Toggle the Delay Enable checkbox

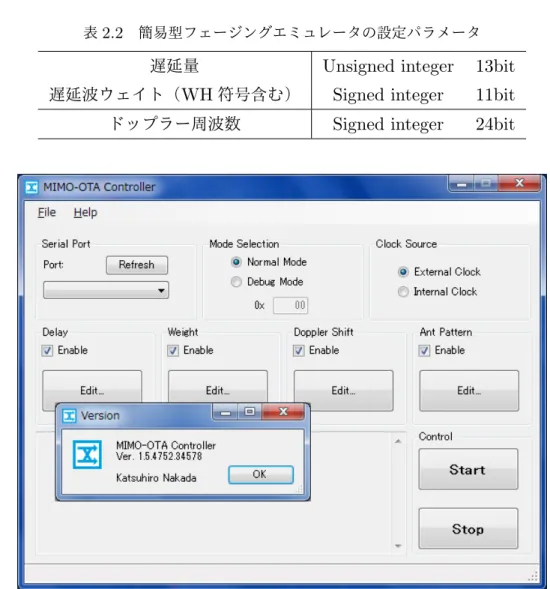(x=47, y=350)
